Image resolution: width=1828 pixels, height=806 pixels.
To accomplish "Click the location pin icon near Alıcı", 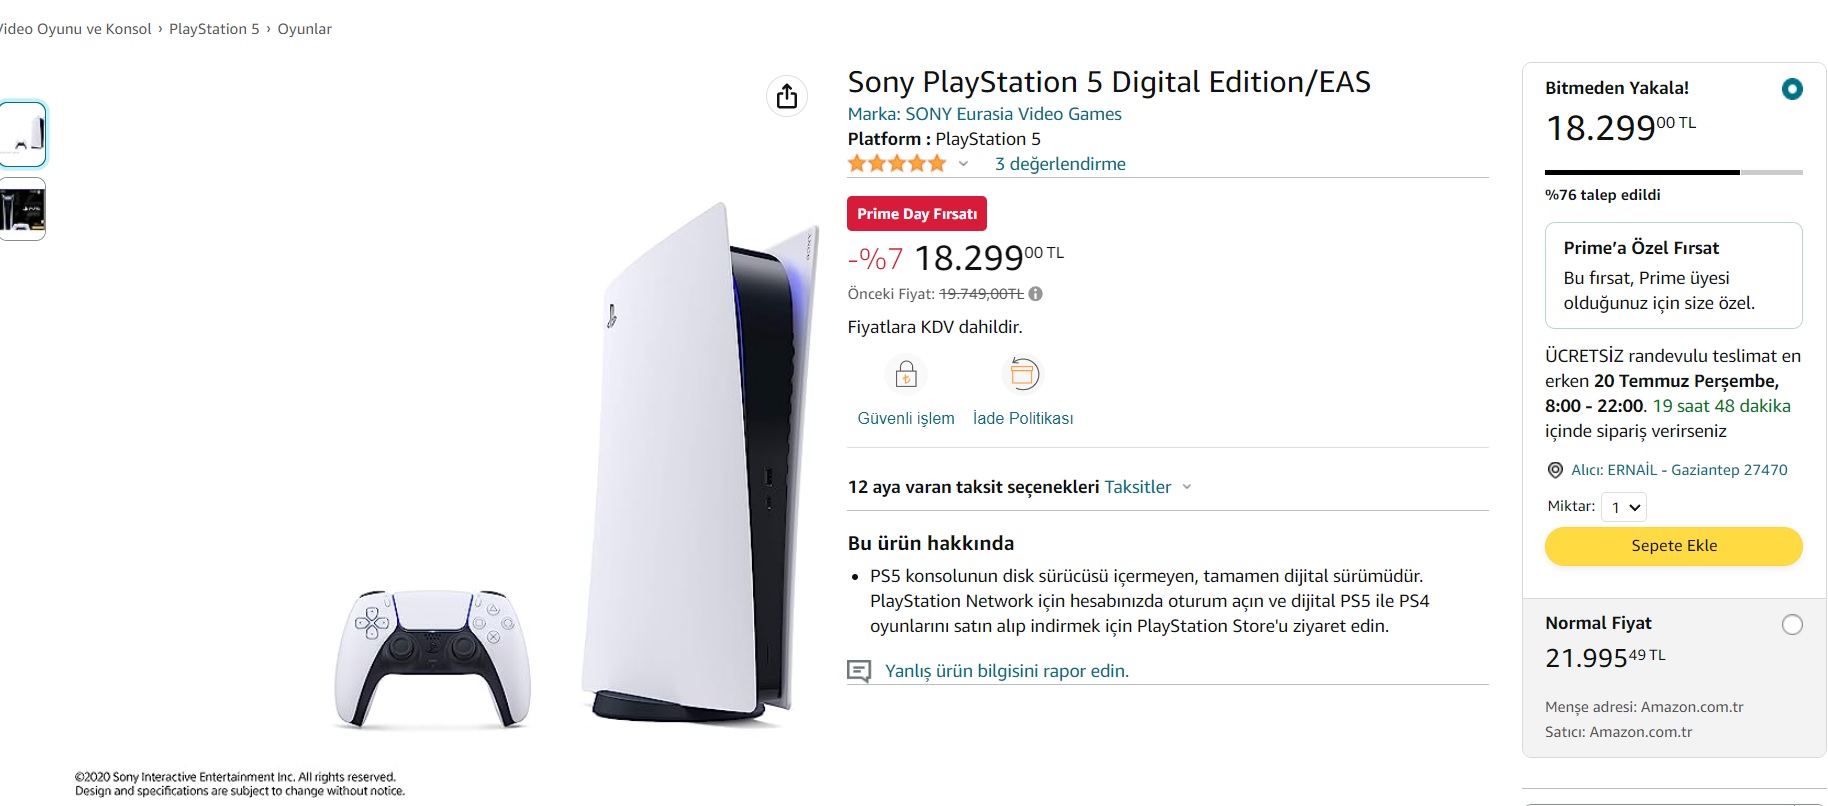I will point(1555,470).
